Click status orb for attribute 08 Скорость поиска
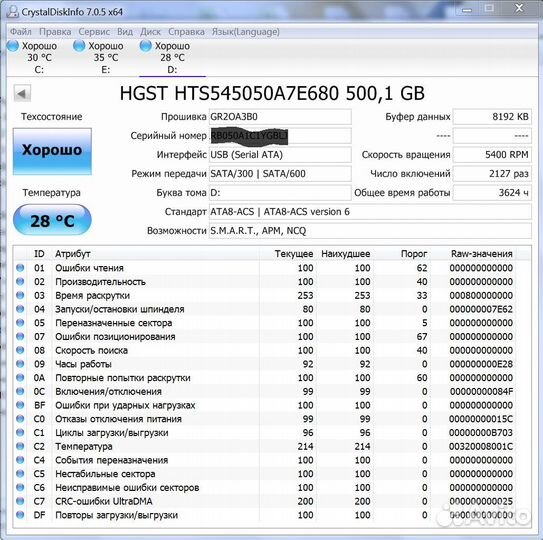543x540 pixels. click(20, 350)
